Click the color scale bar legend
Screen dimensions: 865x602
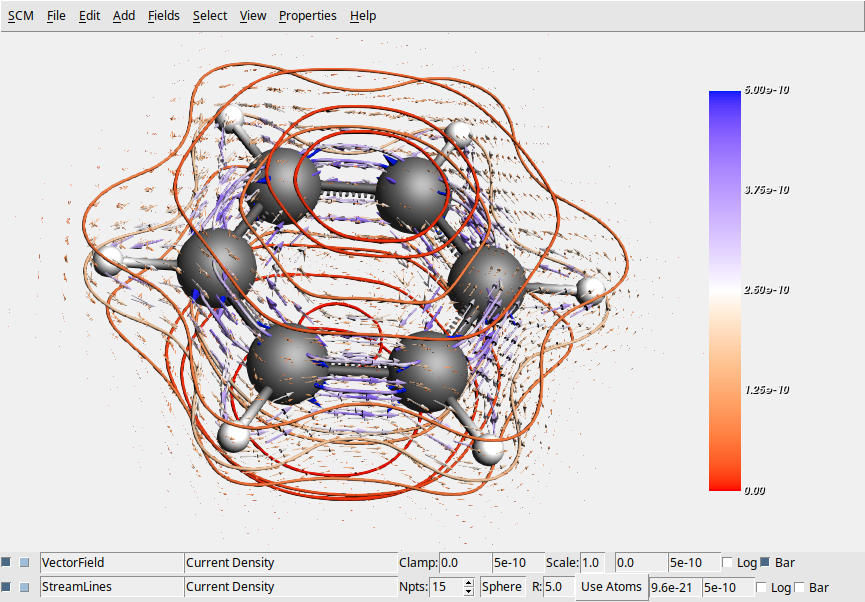point(722,290)
